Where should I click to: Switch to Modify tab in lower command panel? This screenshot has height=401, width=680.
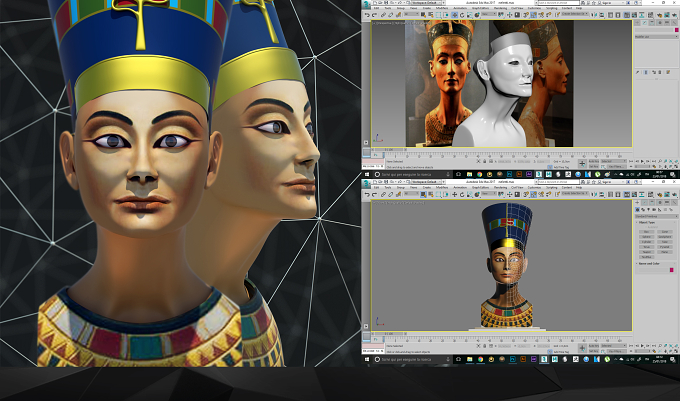645,202
